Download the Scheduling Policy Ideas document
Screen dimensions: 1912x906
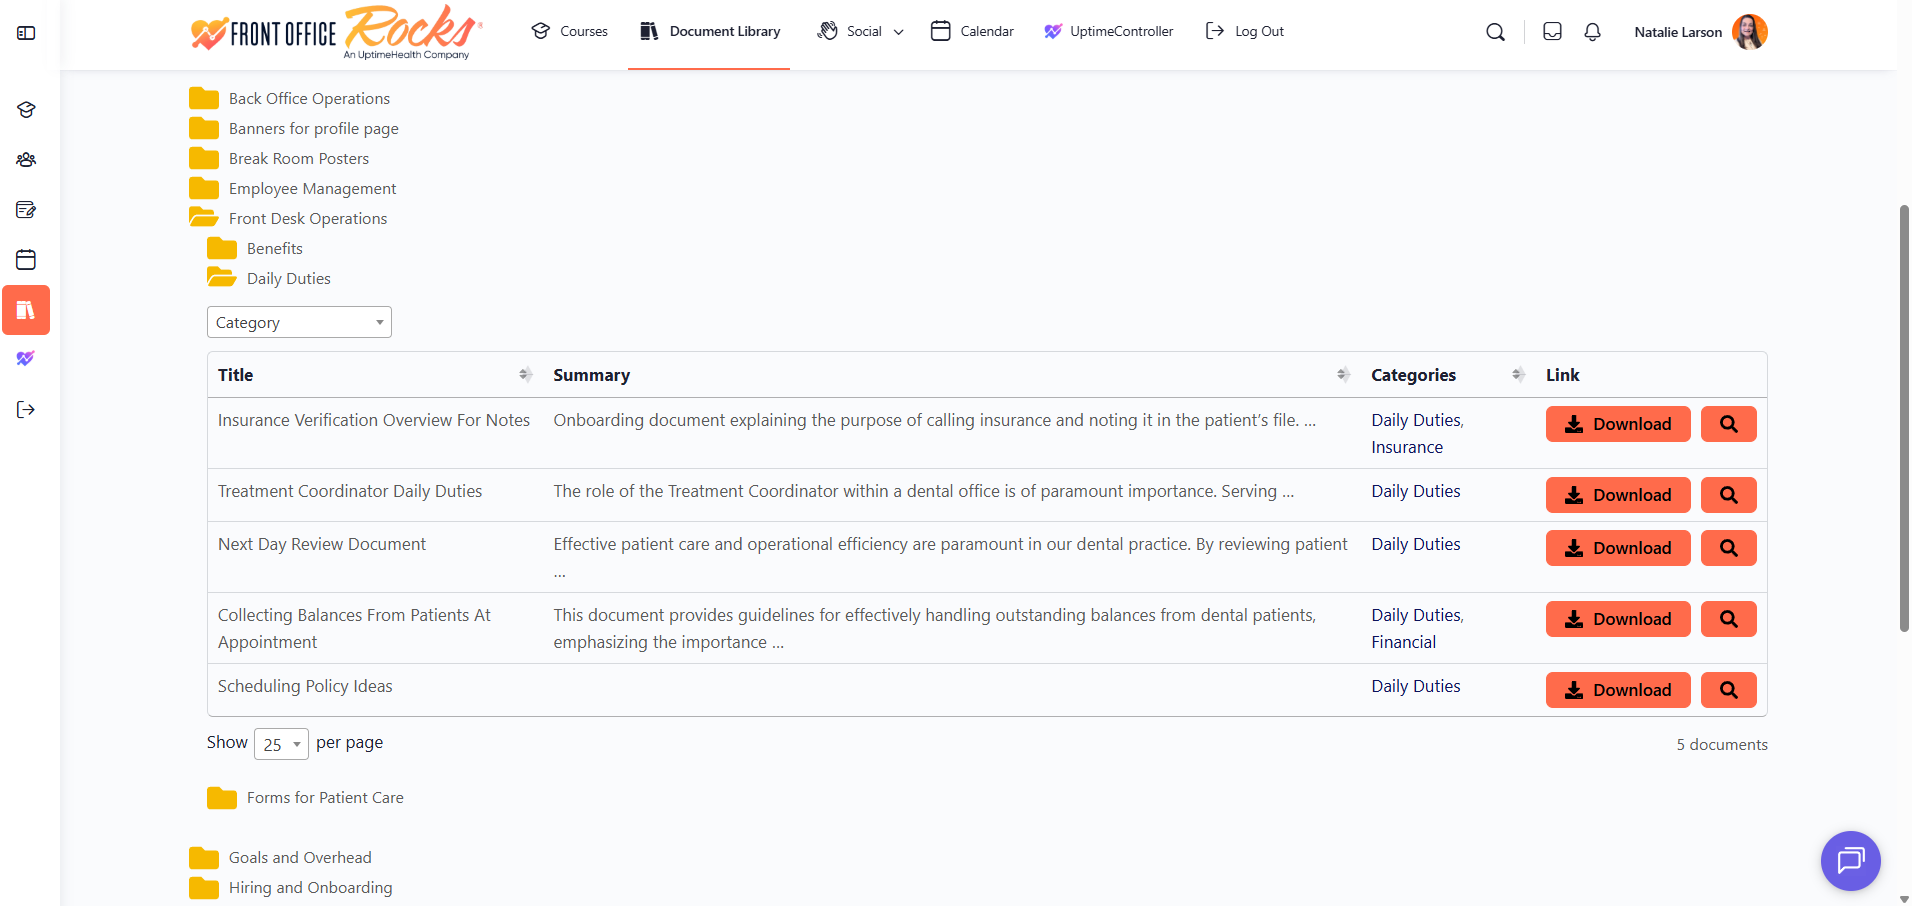(1617, 690)
